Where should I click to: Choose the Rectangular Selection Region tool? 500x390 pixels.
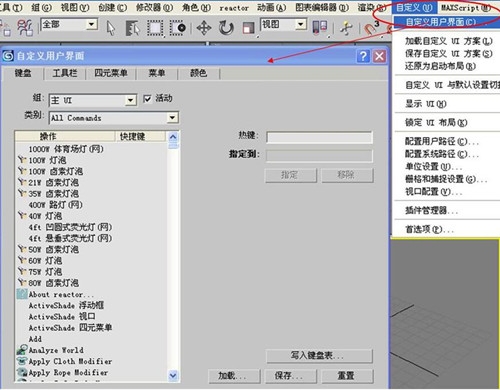point(155,28)
